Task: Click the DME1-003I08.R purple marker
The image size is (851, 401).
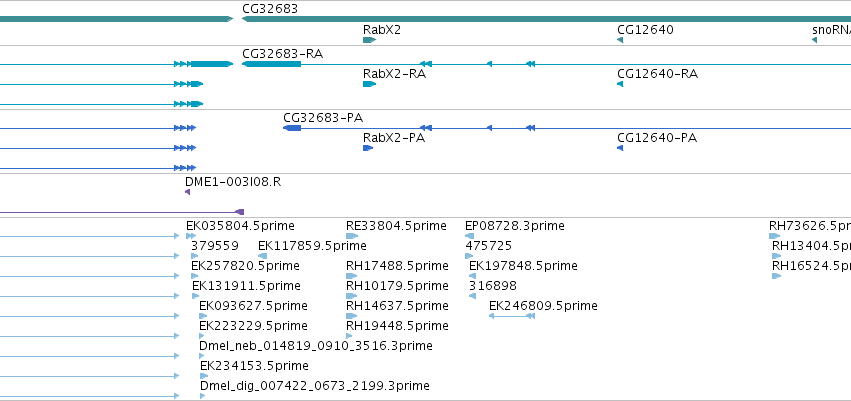Action: pos(188,192)
